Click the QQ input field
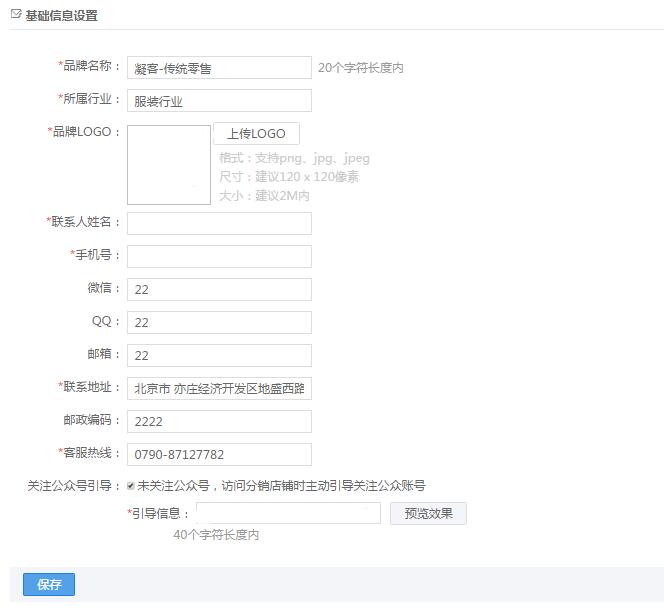 coord(219,323)
